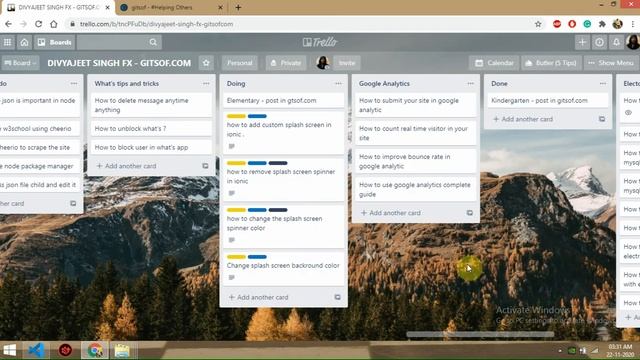640x360 pixels.
Task: Open list actions for Google Analytics
Action: coord(471,83)
